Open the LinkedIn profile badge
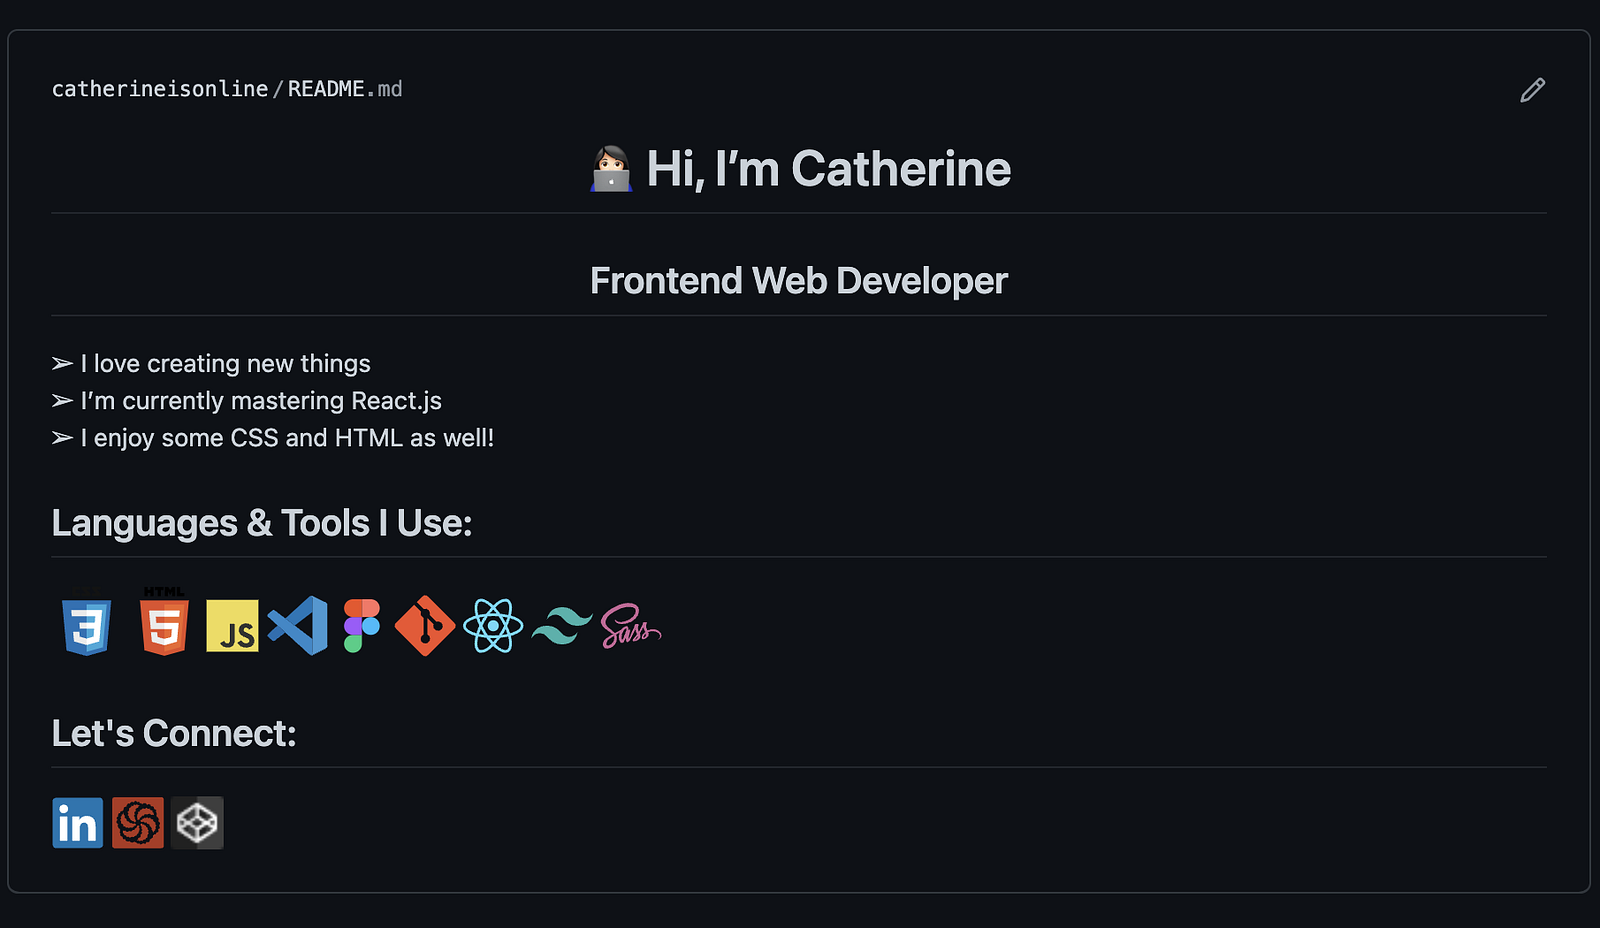This screenshot has height=928, width=1600. [78, 823]
